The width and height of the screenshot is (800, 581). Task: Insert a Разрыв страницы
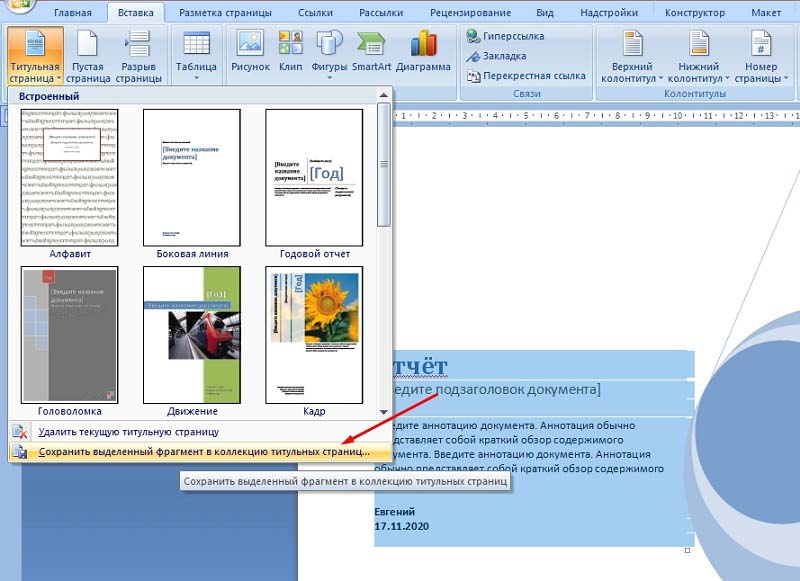(x=138, y=56)
